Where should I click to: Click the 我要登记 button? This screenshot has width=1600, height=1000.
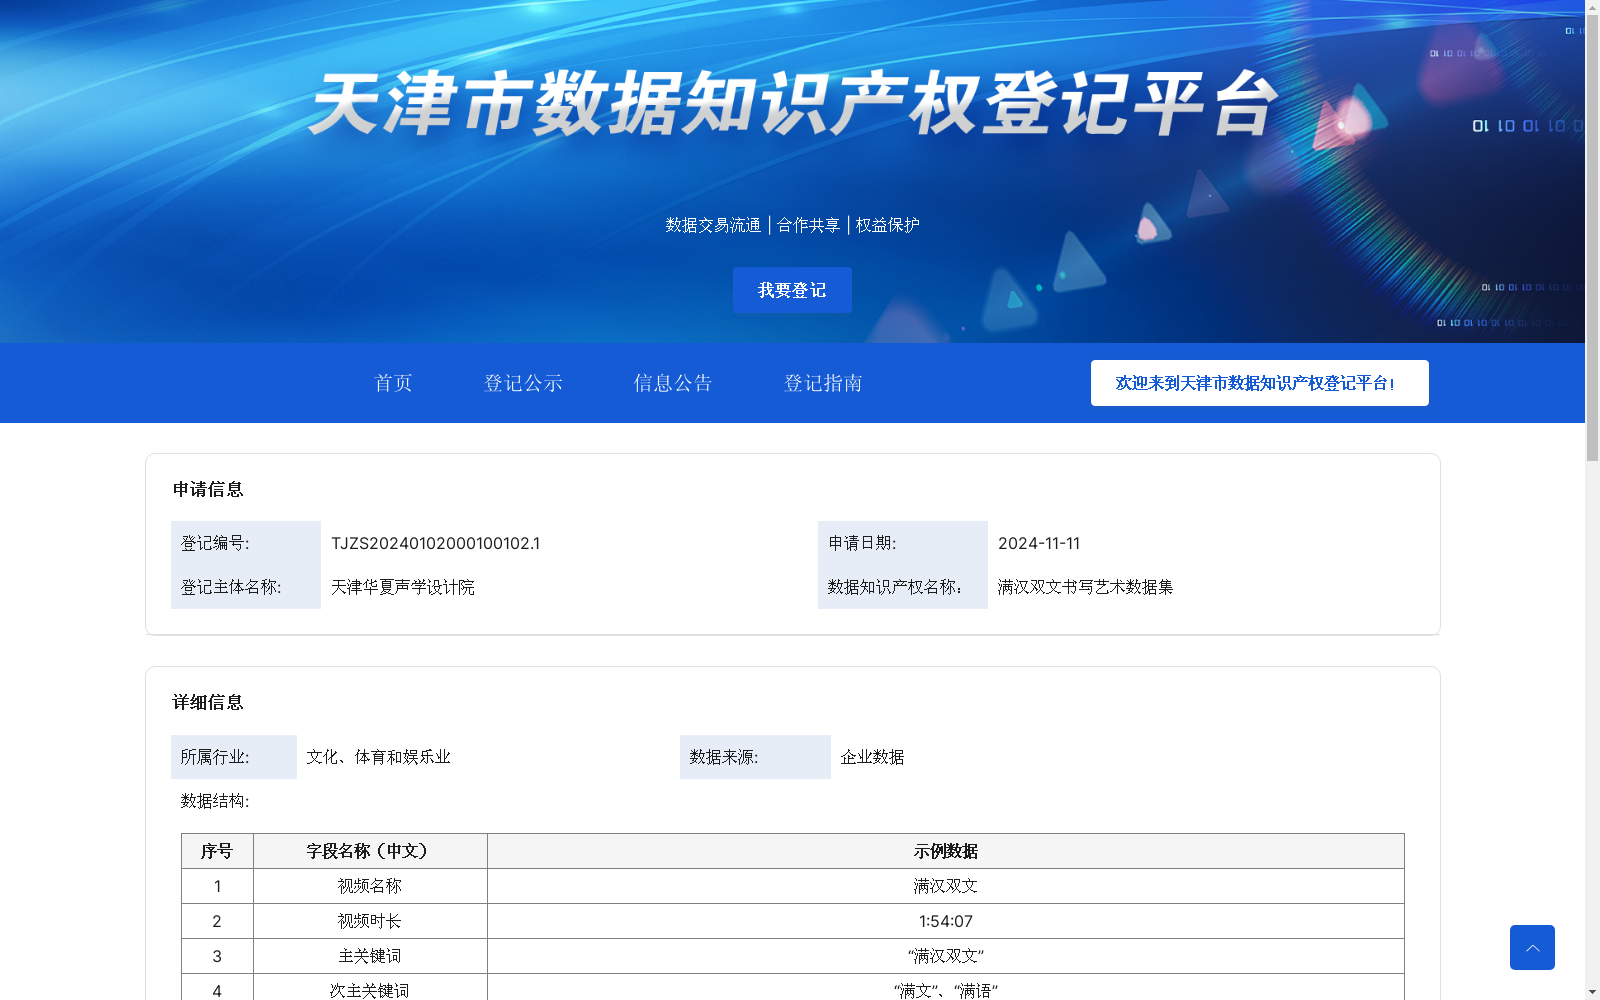(792, 290)
